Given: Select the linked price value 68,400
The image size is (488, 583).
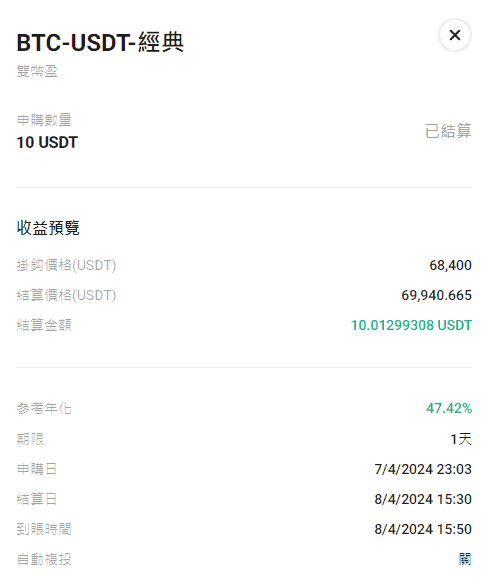Looking at the screenshot, I should [450, 265].
